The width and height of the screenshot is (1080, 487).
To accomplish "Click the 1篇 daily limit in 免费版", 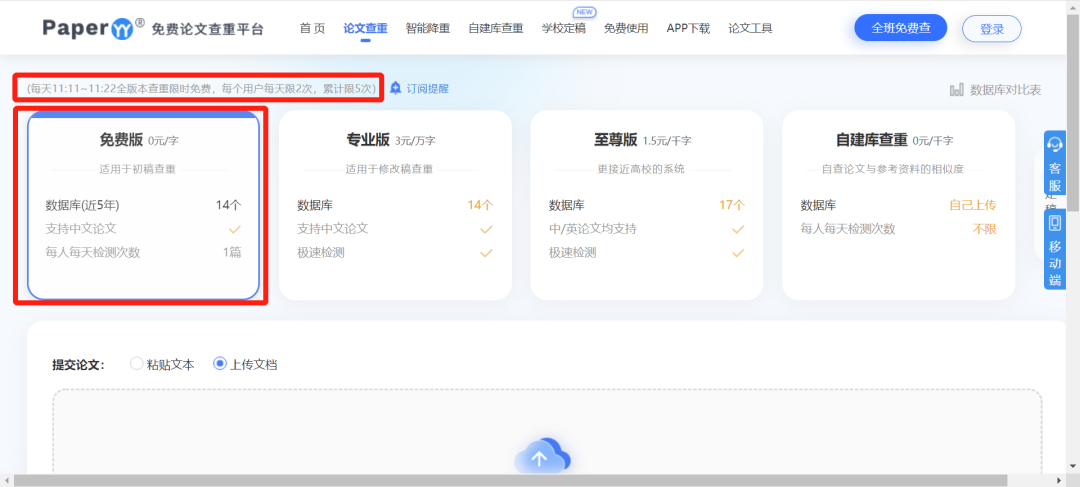I will (232, 252).
